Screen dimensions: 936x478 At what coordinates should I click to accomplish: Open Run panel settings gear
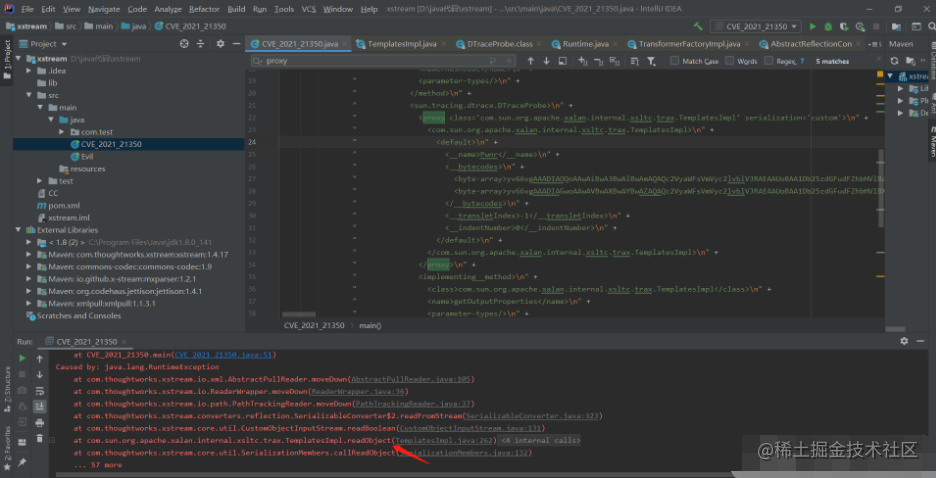[x=904, y=341]
